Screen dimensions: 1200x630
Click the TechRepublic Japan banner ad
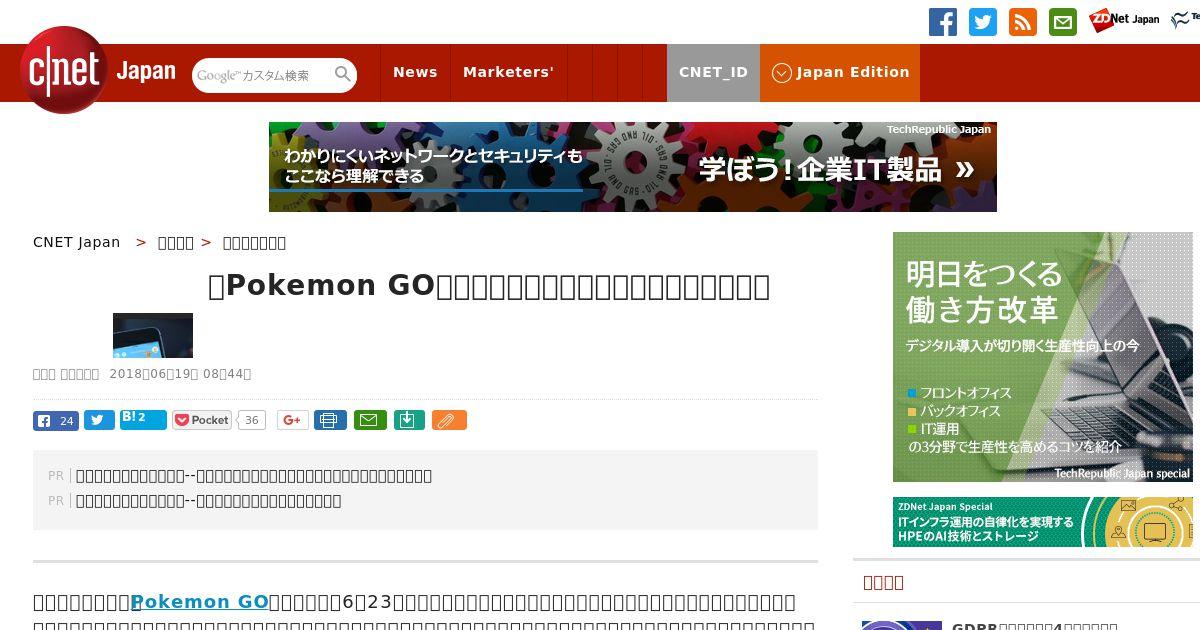[x=633, y=167]
